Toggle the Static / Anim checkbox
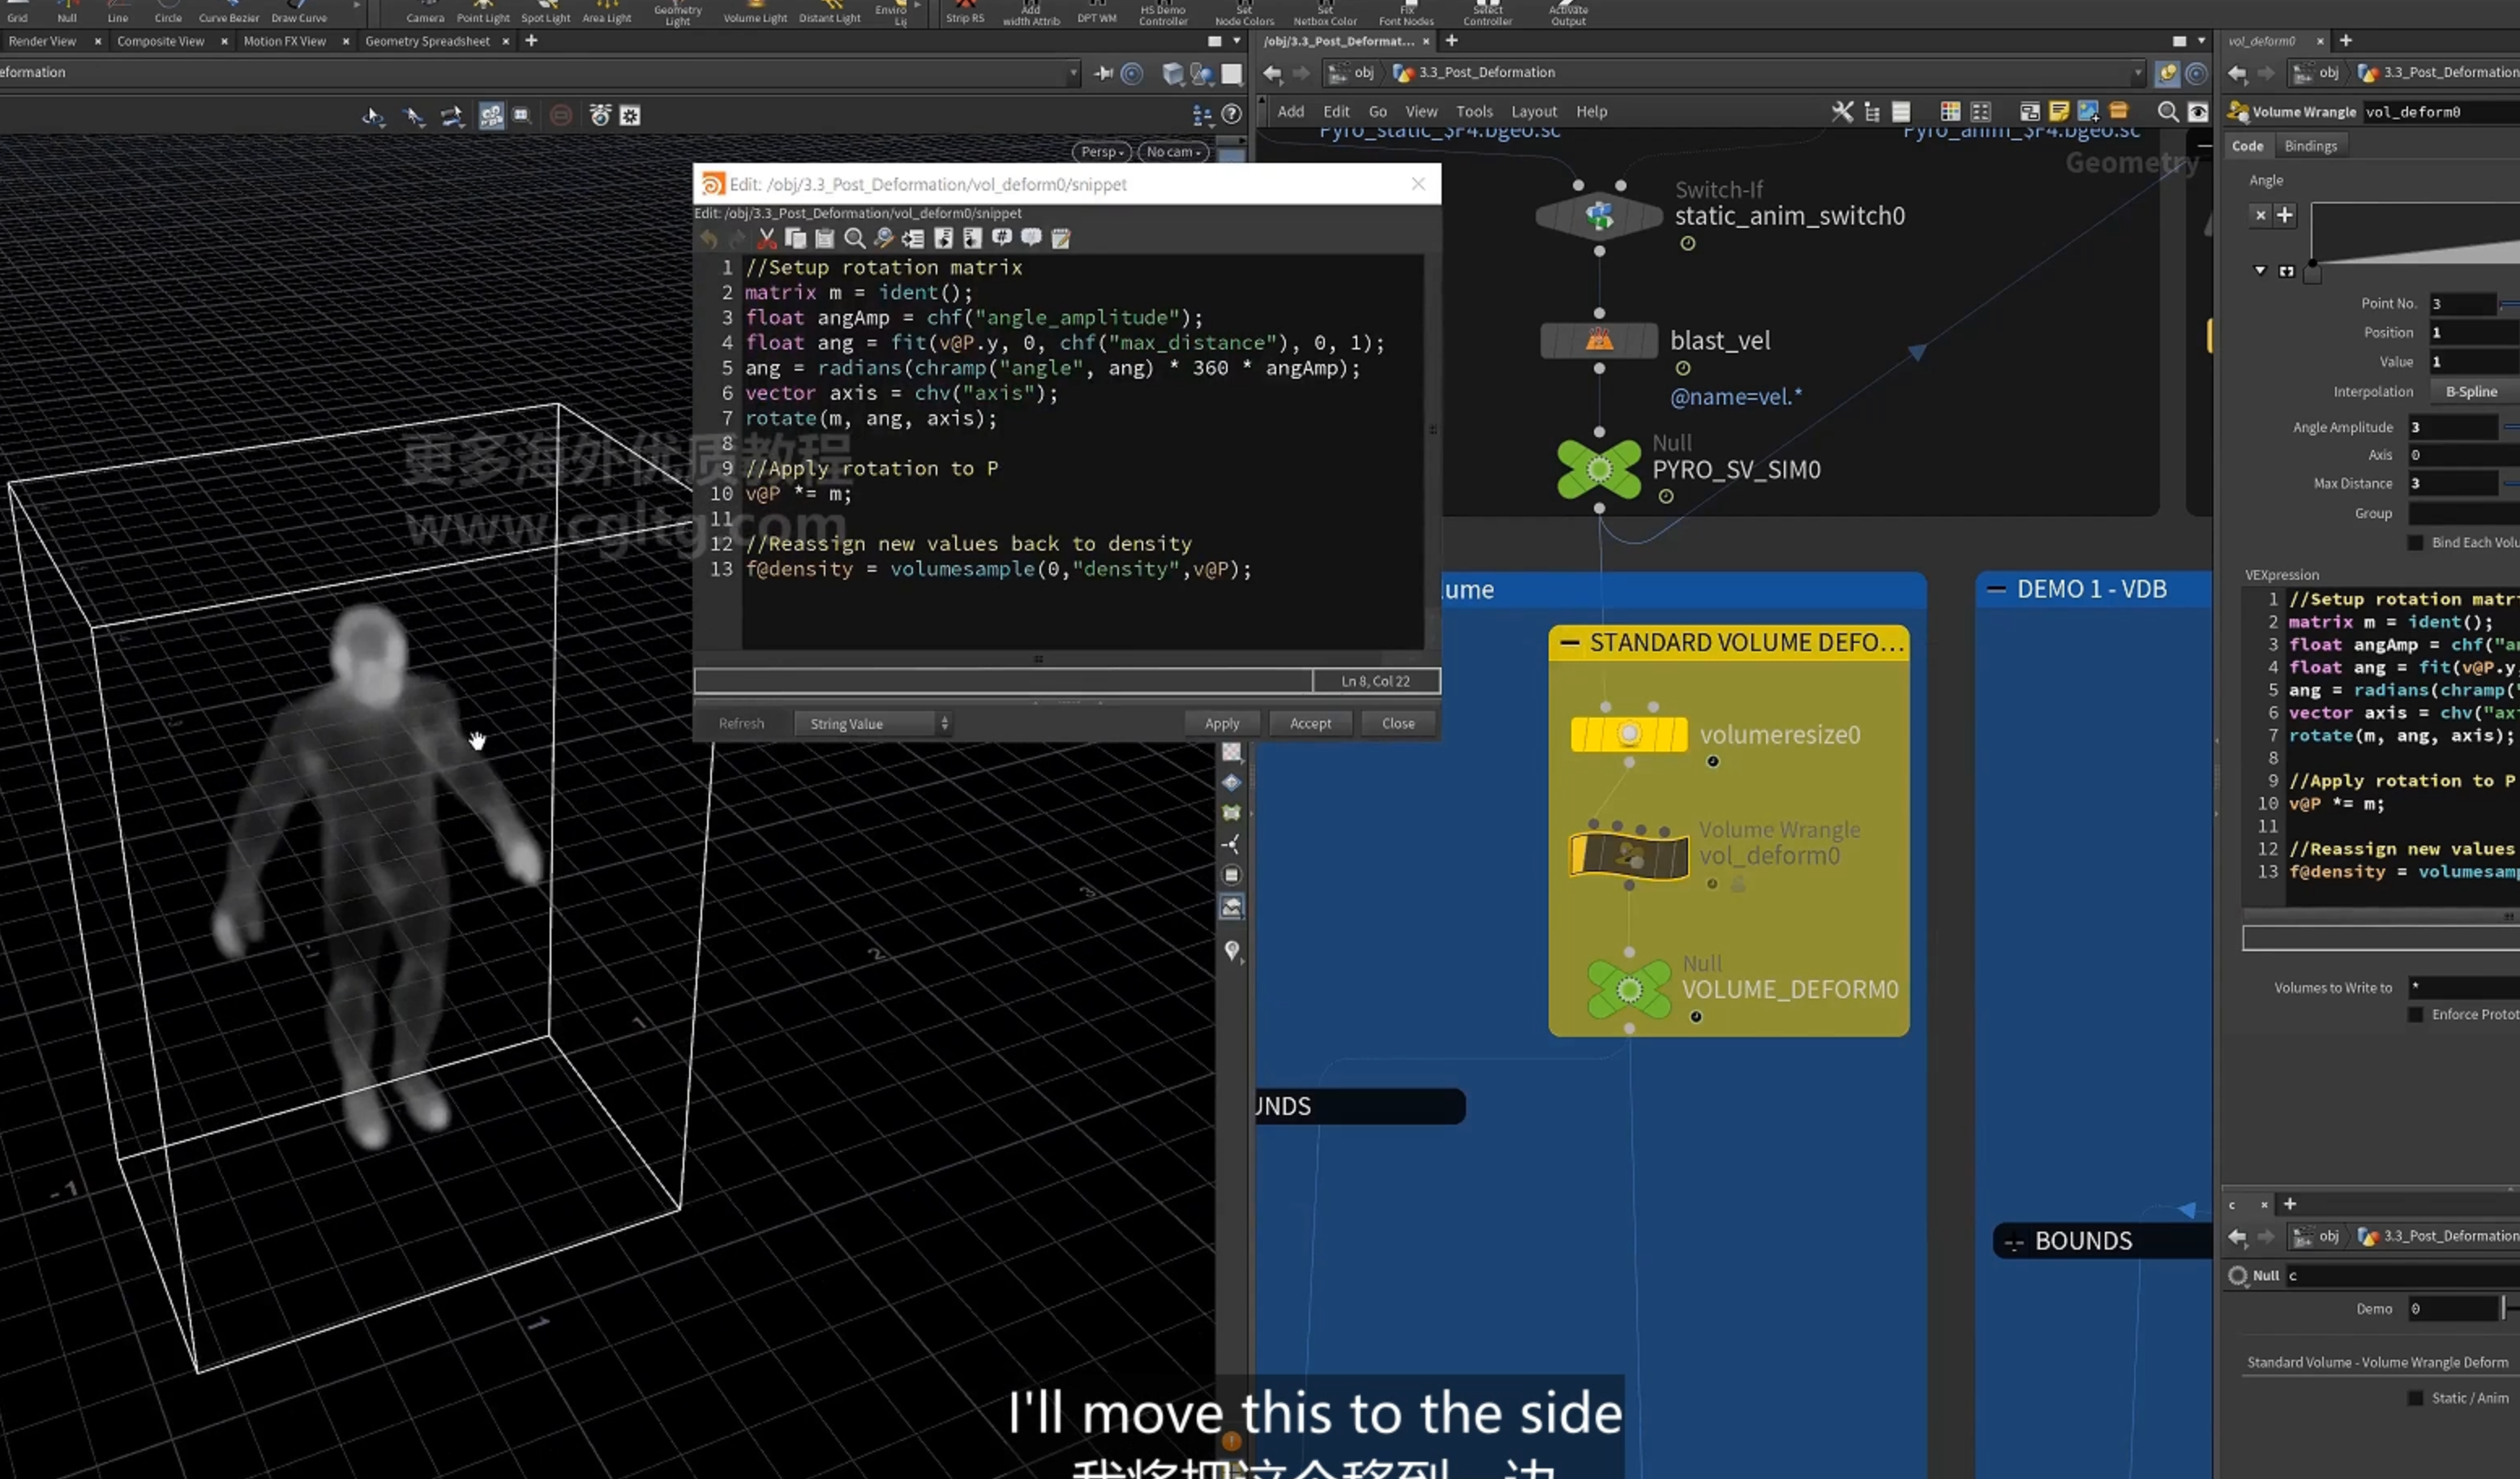The image size is (2520, 1479). pyautogui.click(x=2415, y=1398)
